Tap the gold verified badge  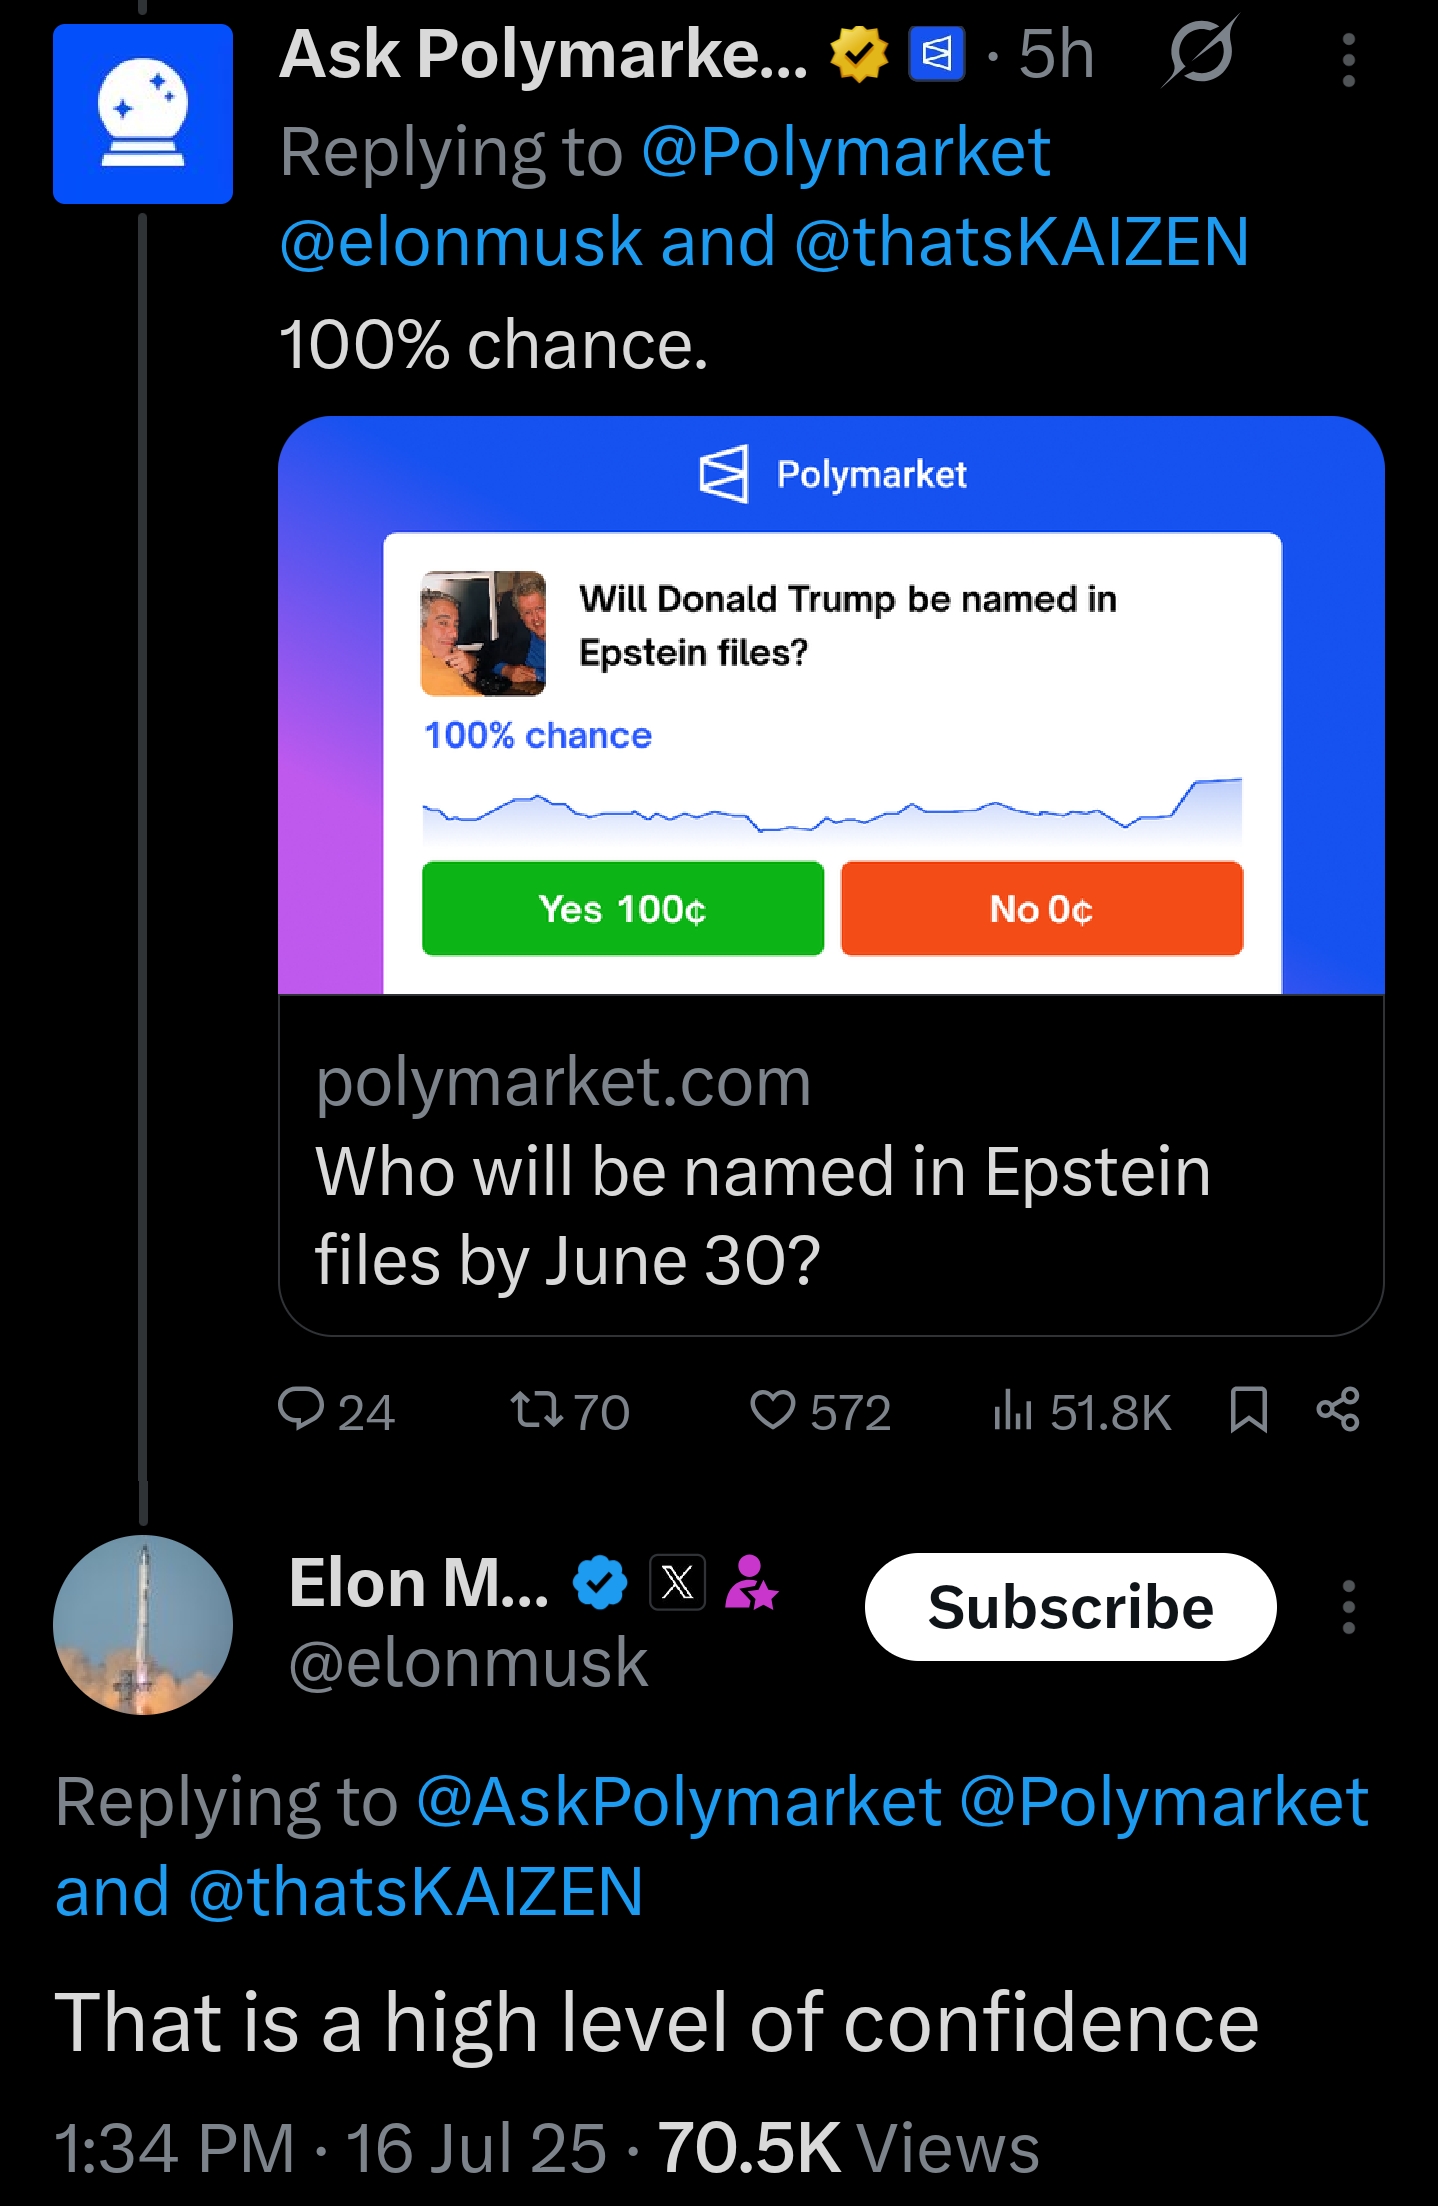point(859,54)
